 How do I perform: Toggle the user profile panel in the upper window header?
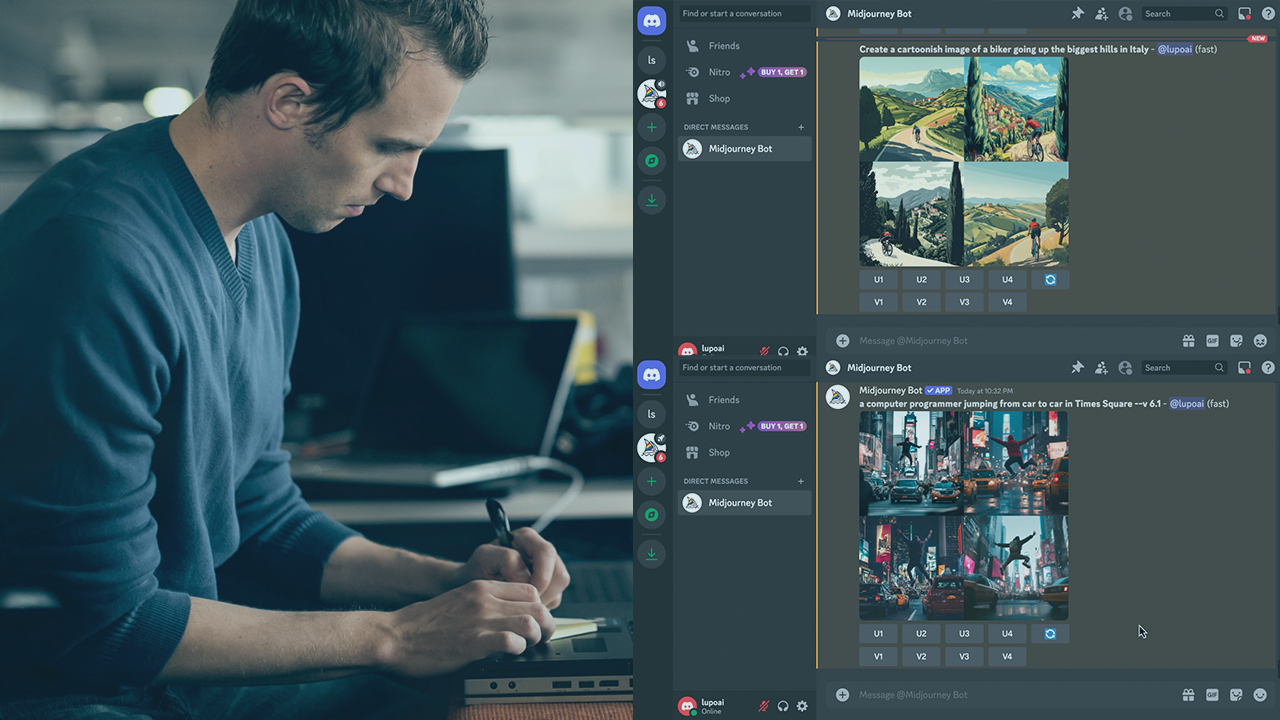coord(1125,14)
